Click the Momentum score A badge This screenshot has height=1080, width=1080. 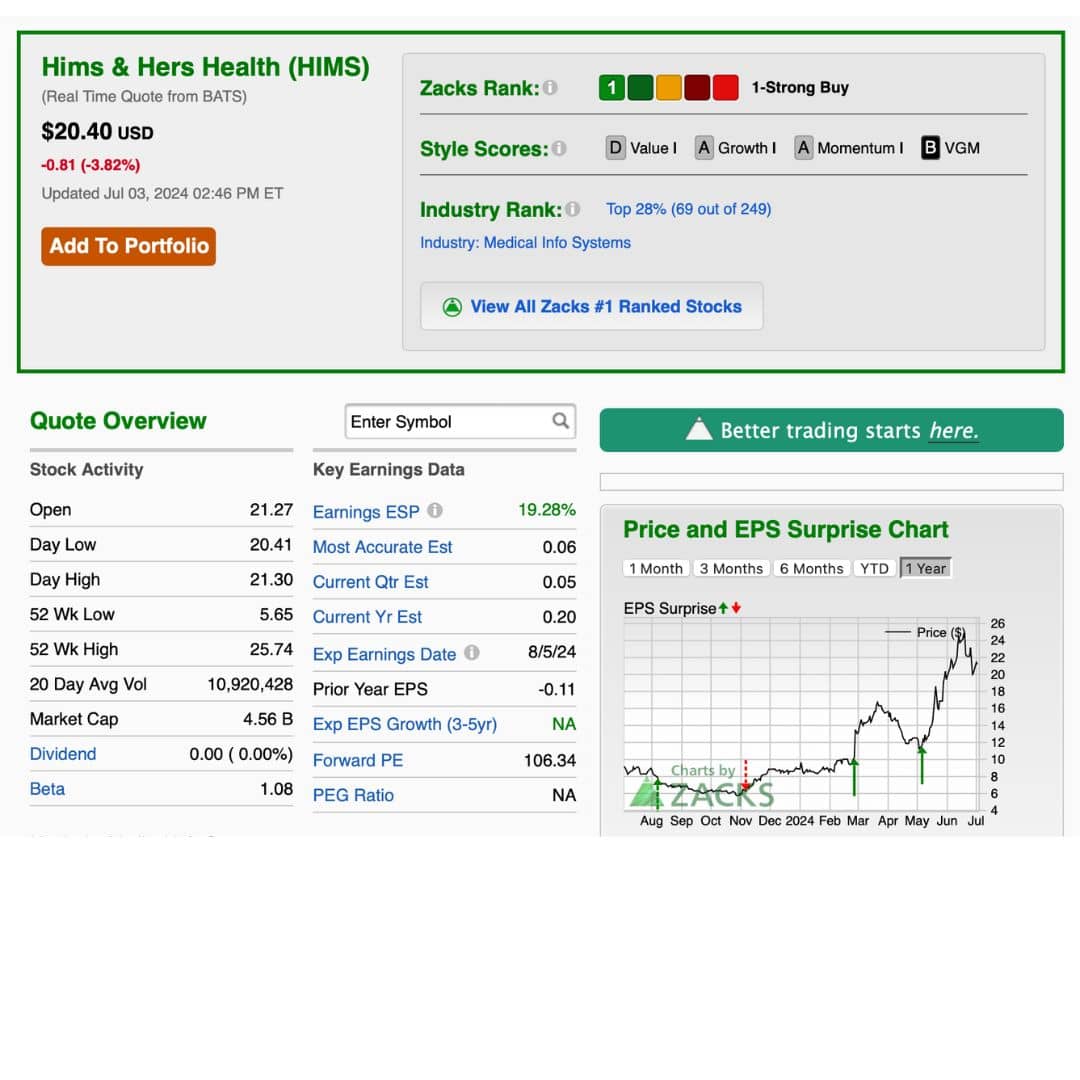803,147
